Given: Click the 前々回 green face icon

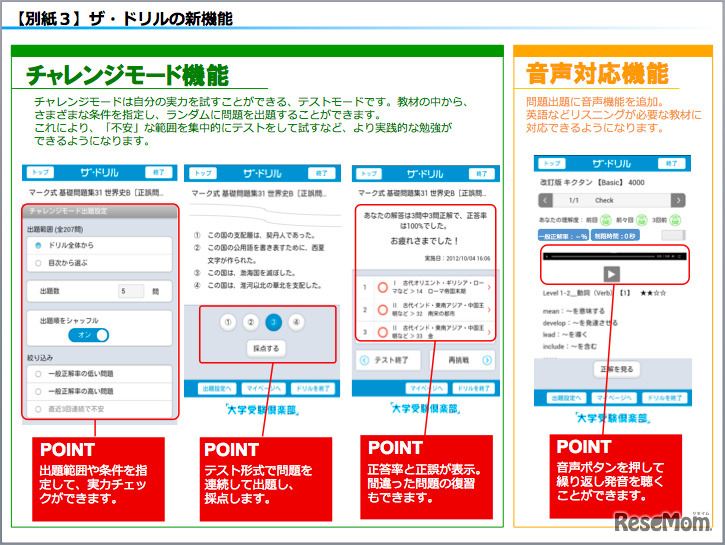Looking at the screenshot, I should [641, 220].
